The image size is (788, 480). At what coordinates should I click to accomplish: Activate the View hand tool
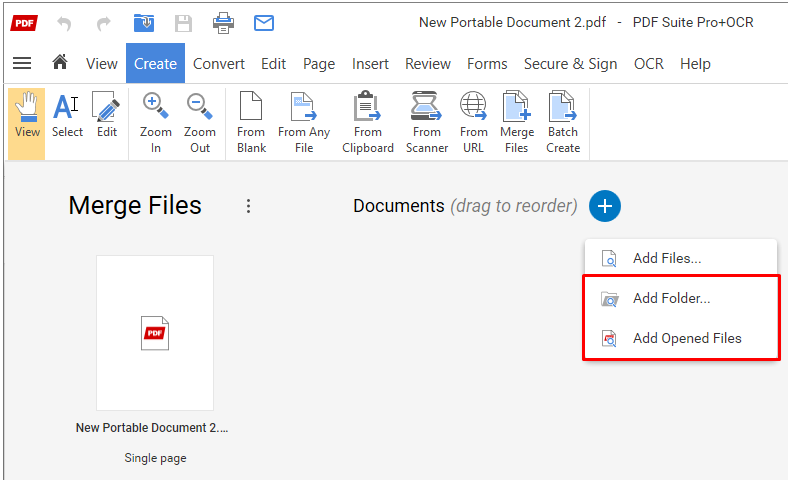pyautogui.click(x=27, y=124)
